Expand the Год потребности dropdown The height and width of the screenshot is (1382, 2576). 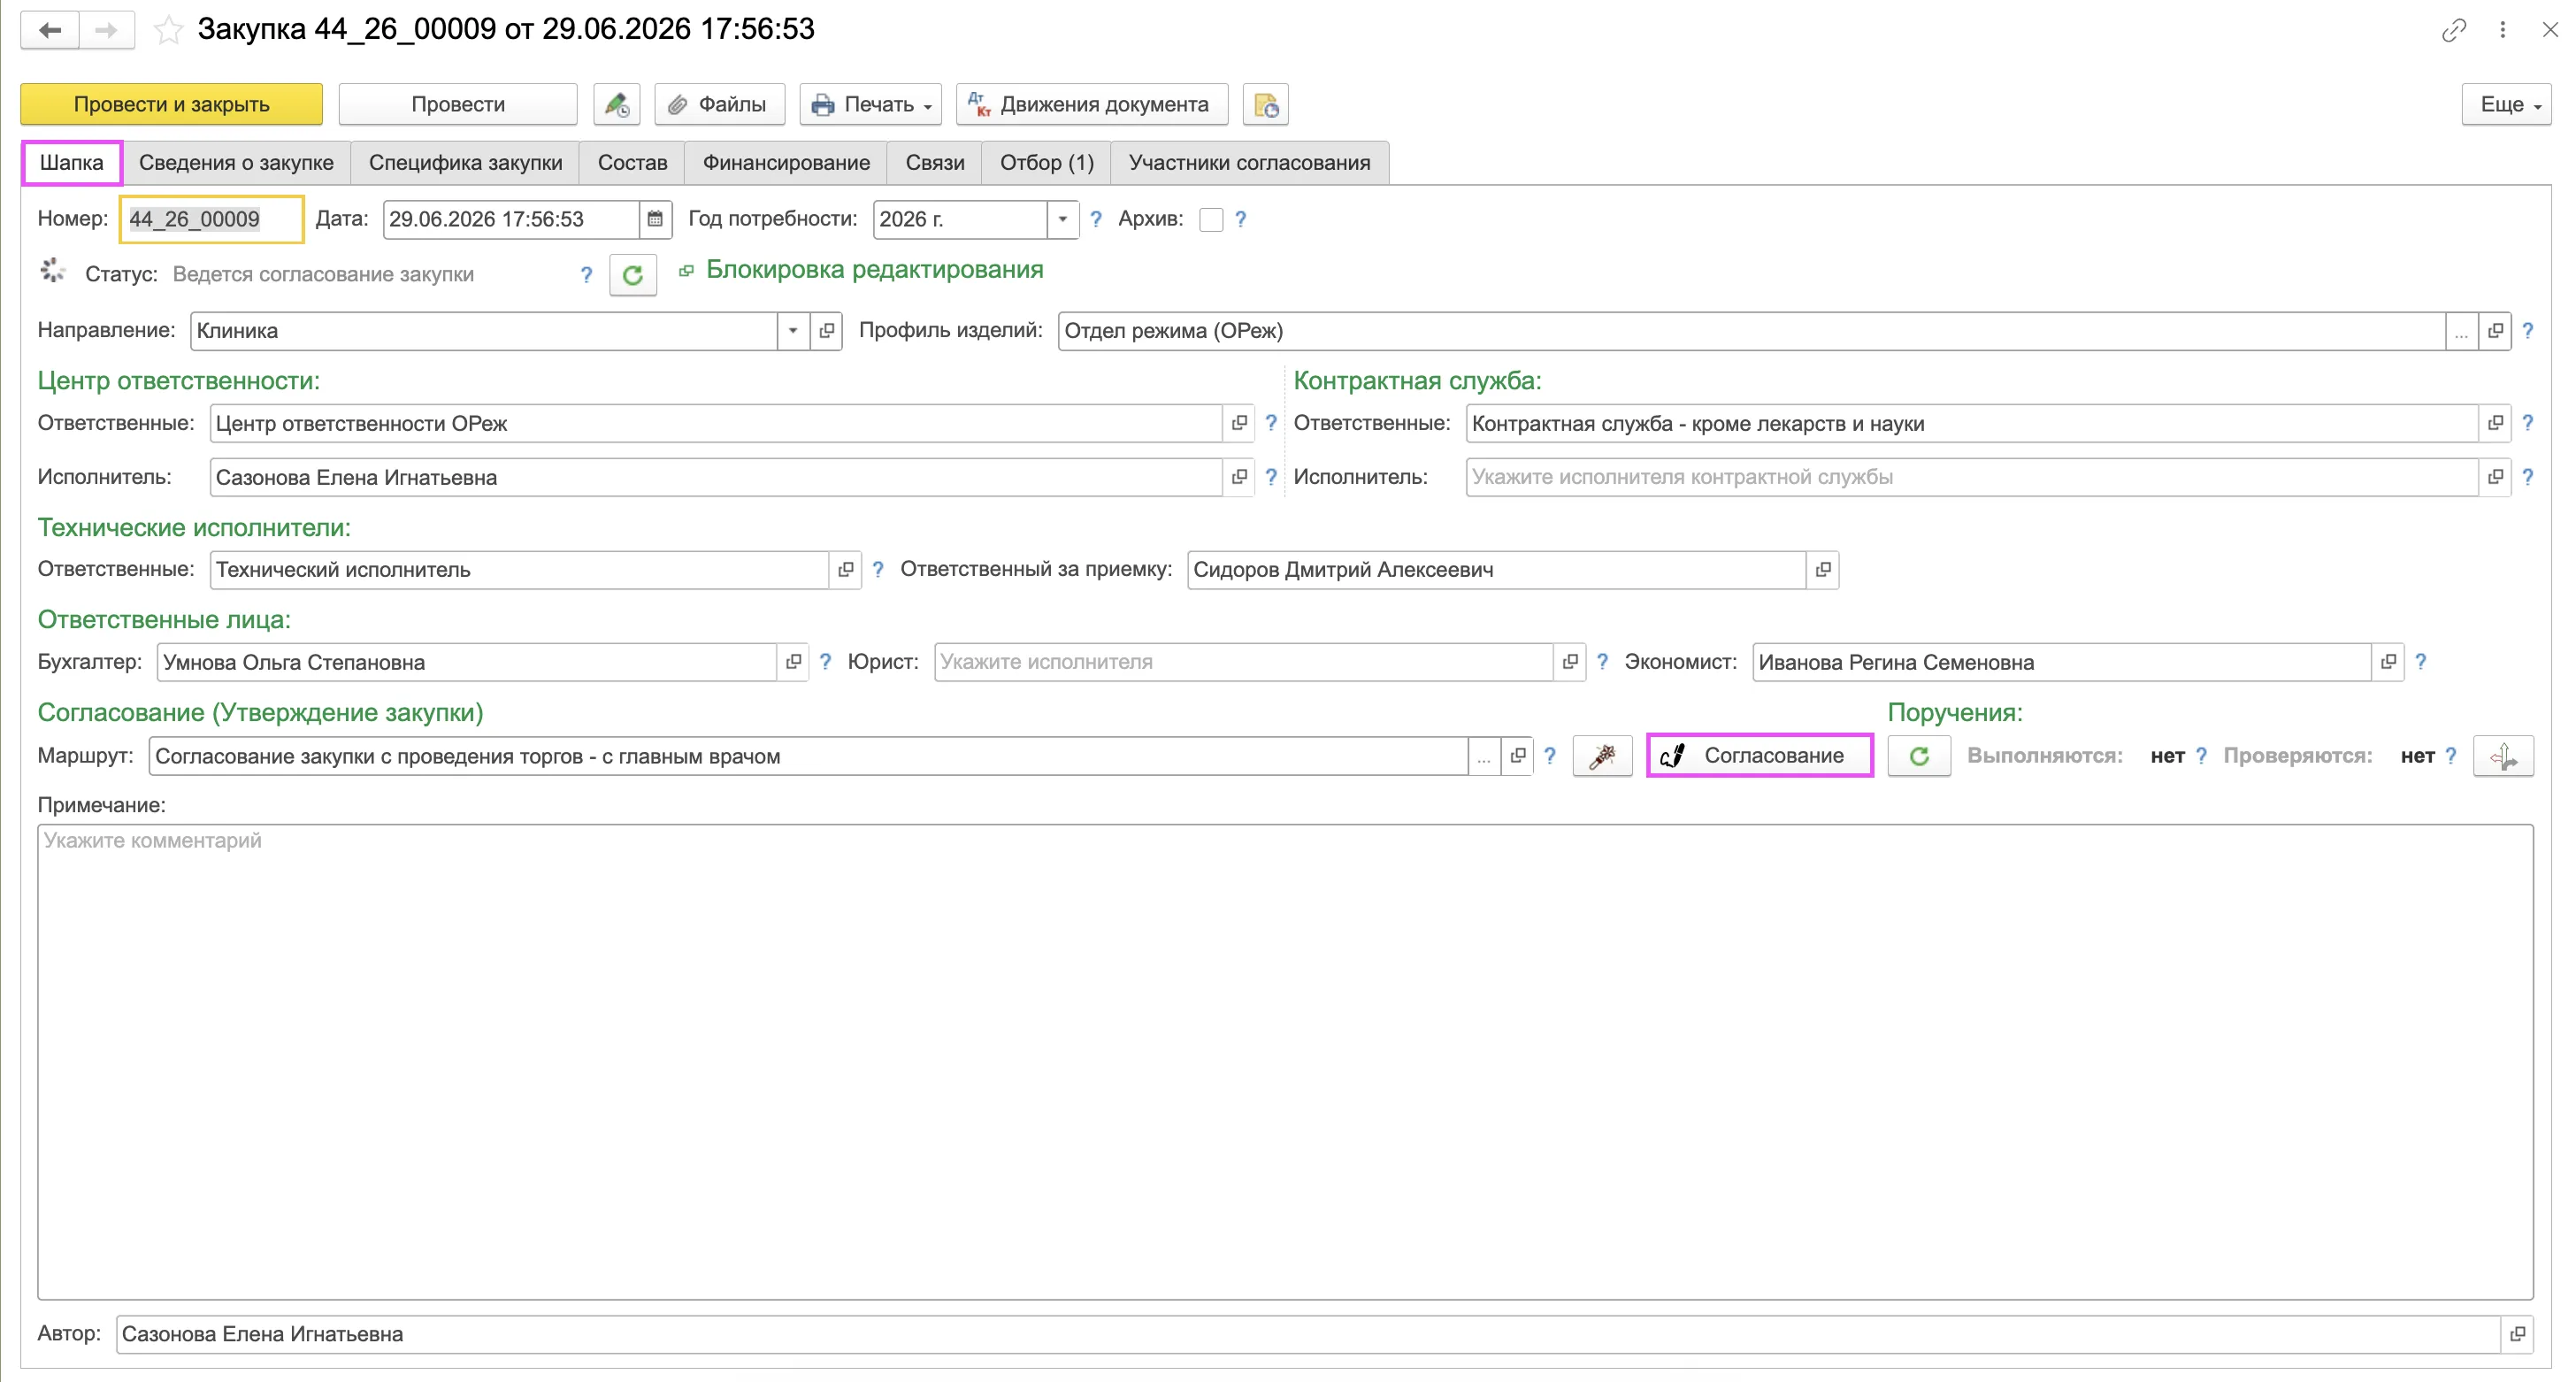click(x=1062, y=219)
